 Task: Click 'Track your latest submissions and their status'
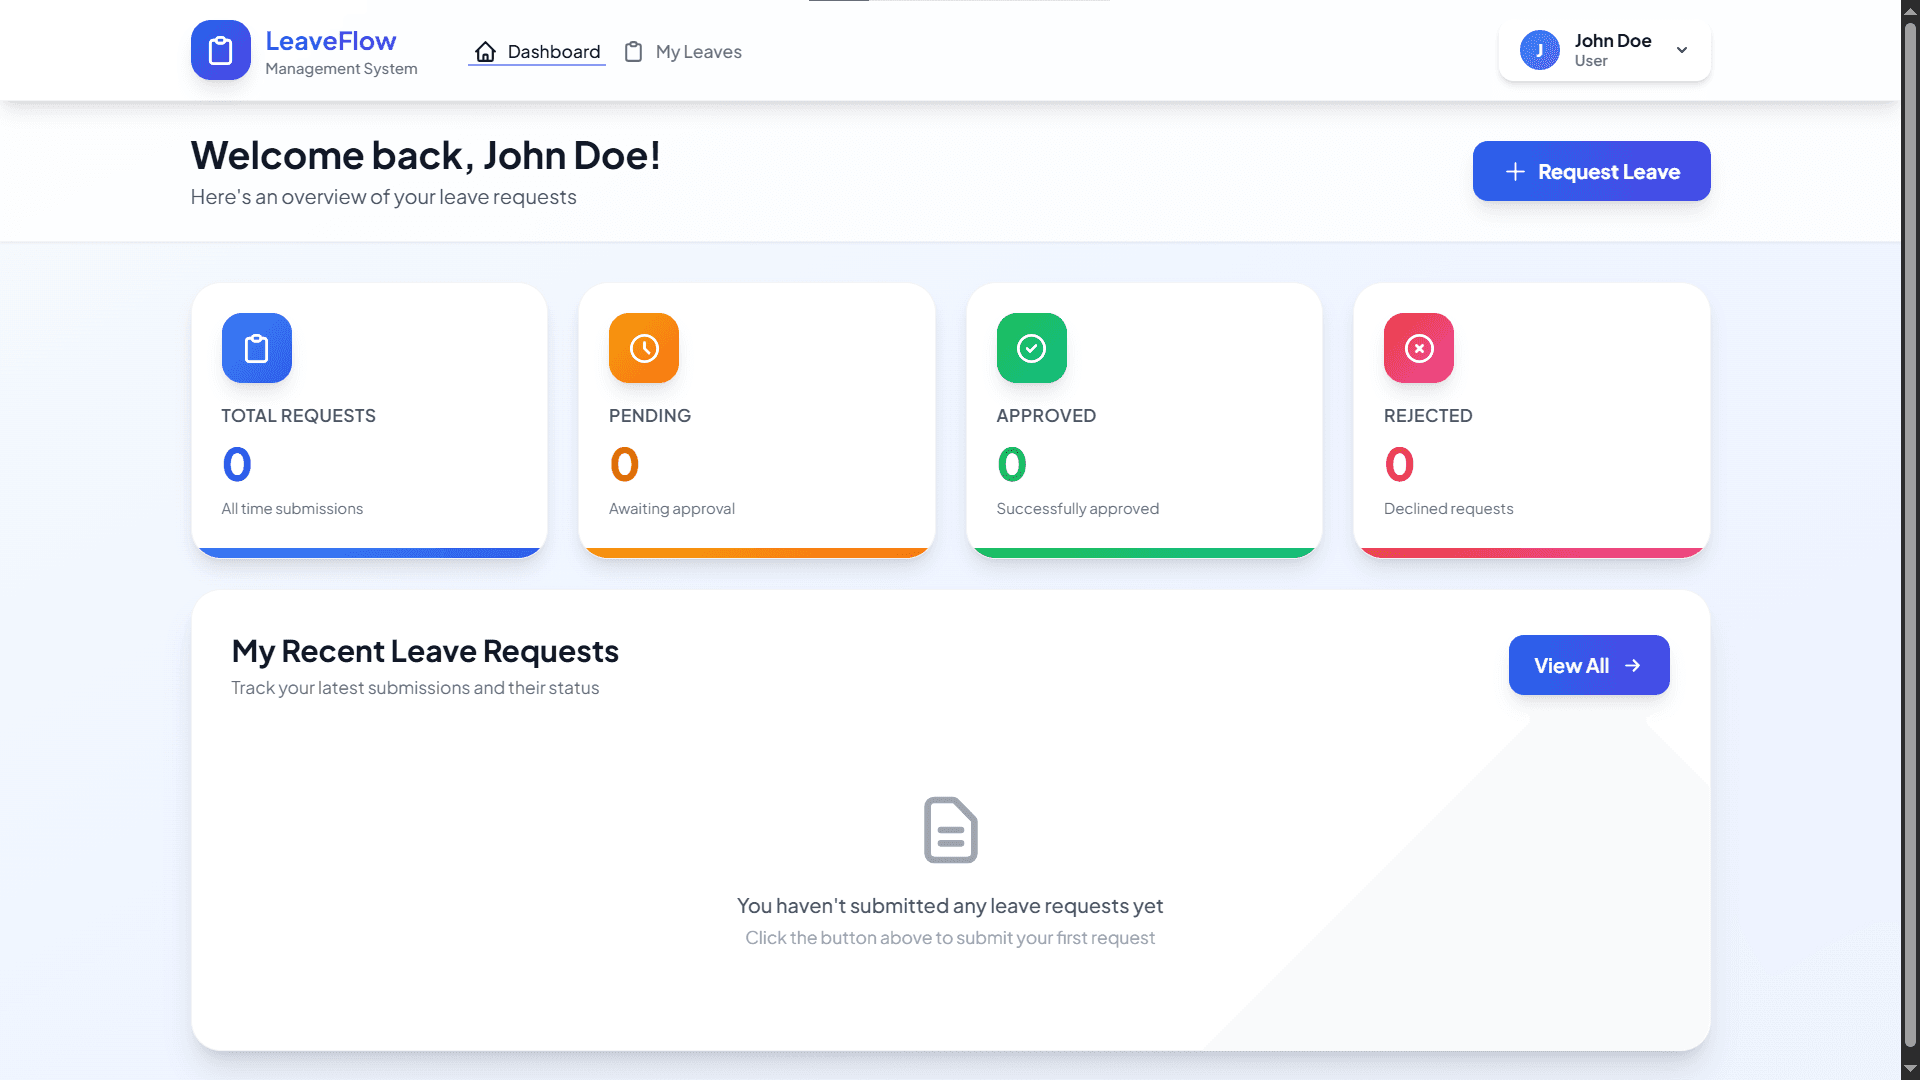click(415, 688)
